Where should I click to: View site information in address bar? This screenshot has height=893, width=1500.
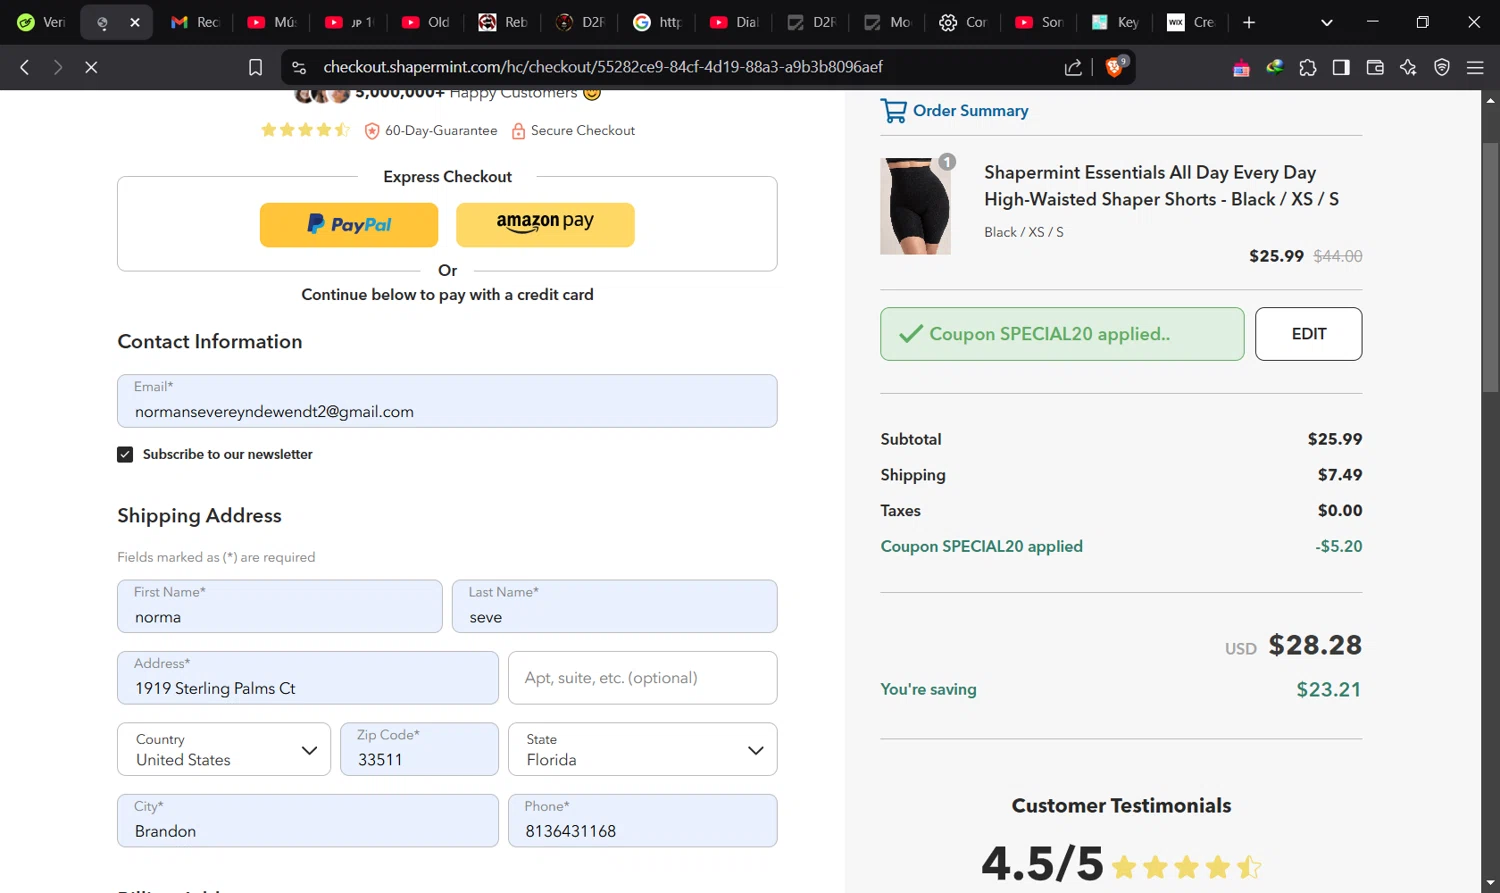pos(299,67)
